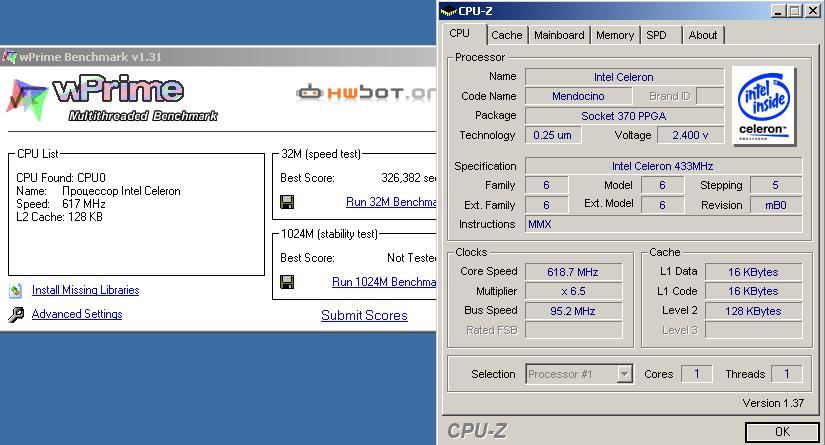Minimize the CPU-Z window
This screenshot has height=445, width=825.
coord(779,11)
